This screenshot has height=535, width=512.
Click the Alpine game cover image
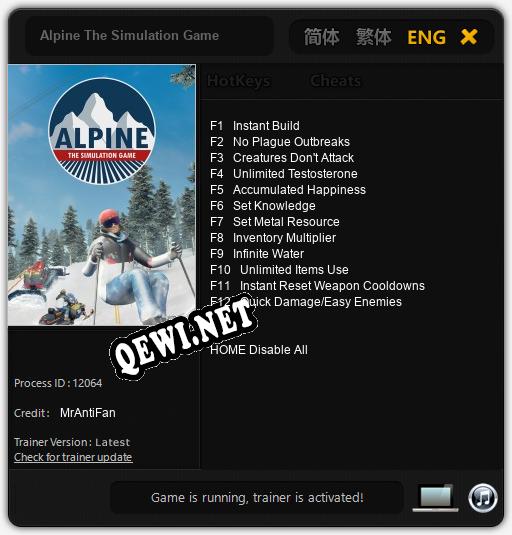(102, 195)
